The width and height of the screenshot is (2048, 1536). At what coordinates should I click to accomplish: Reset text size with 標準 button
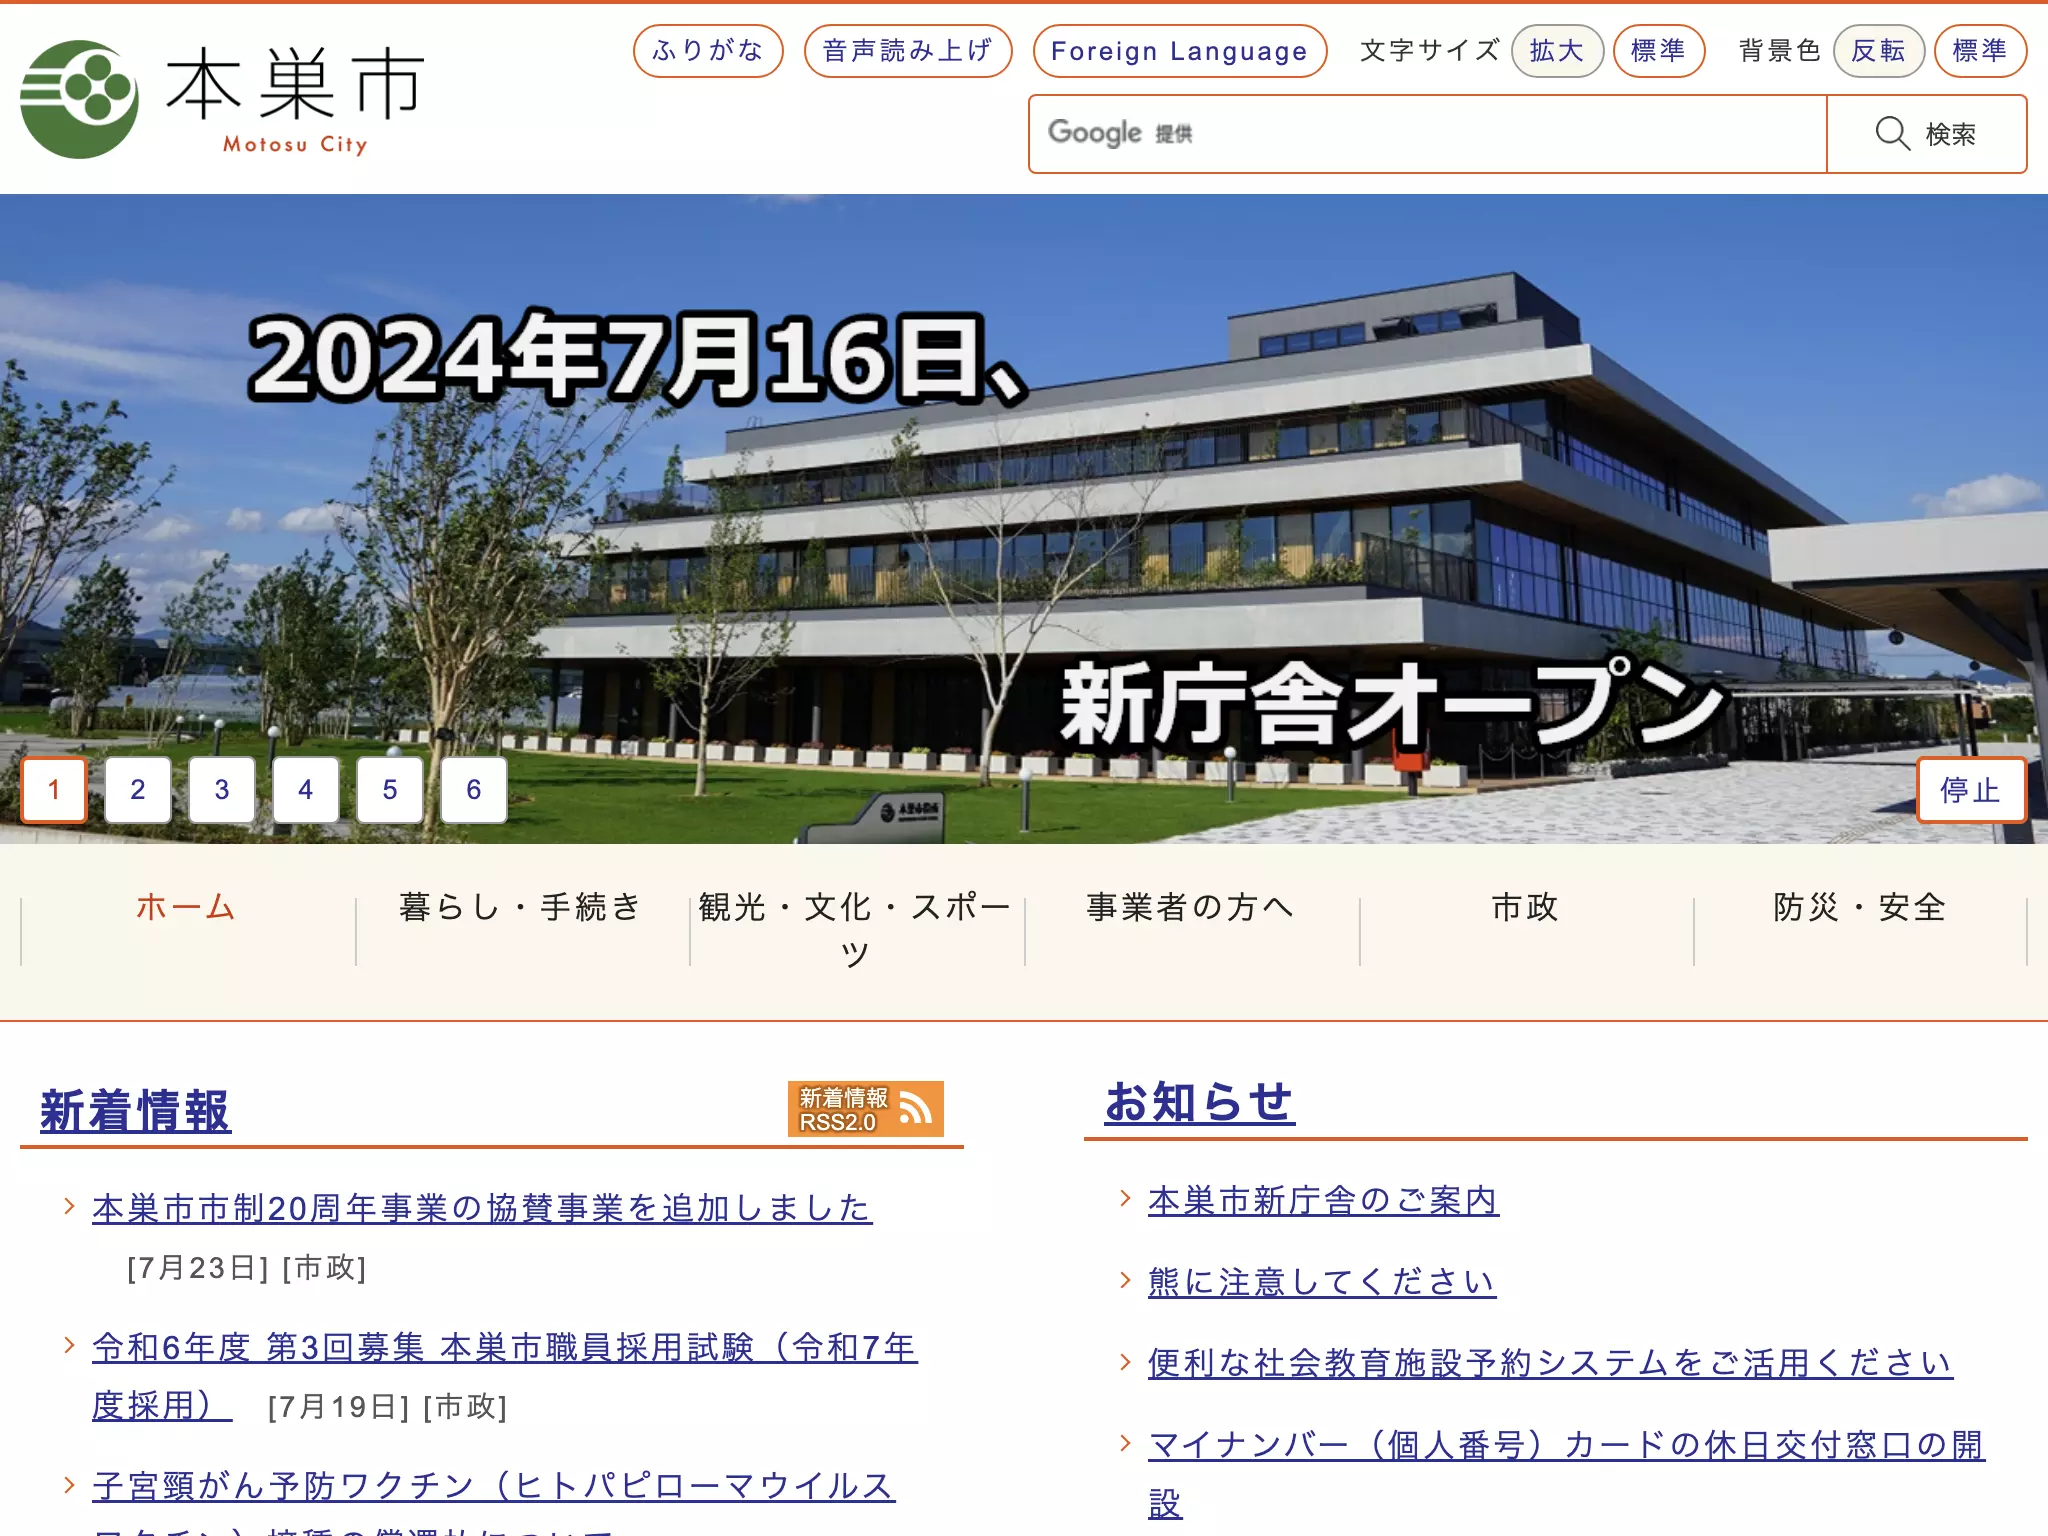coord(1659,51)
